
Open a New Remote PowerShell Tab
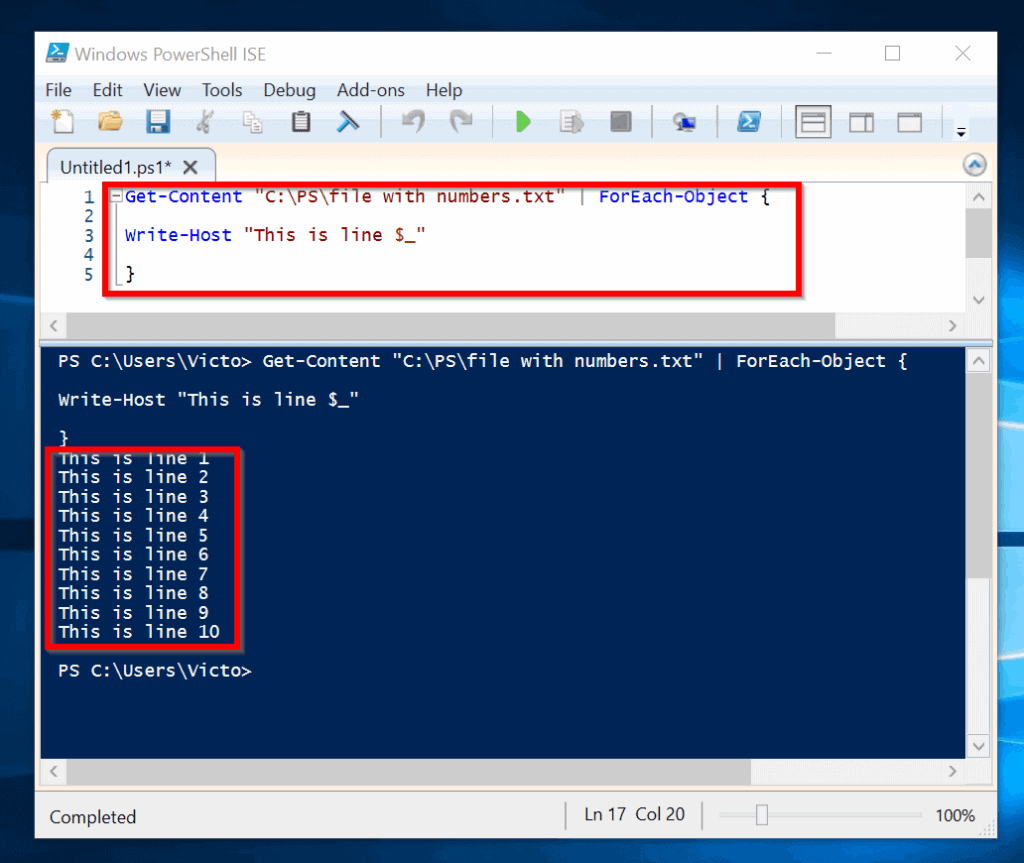point(684,121)
